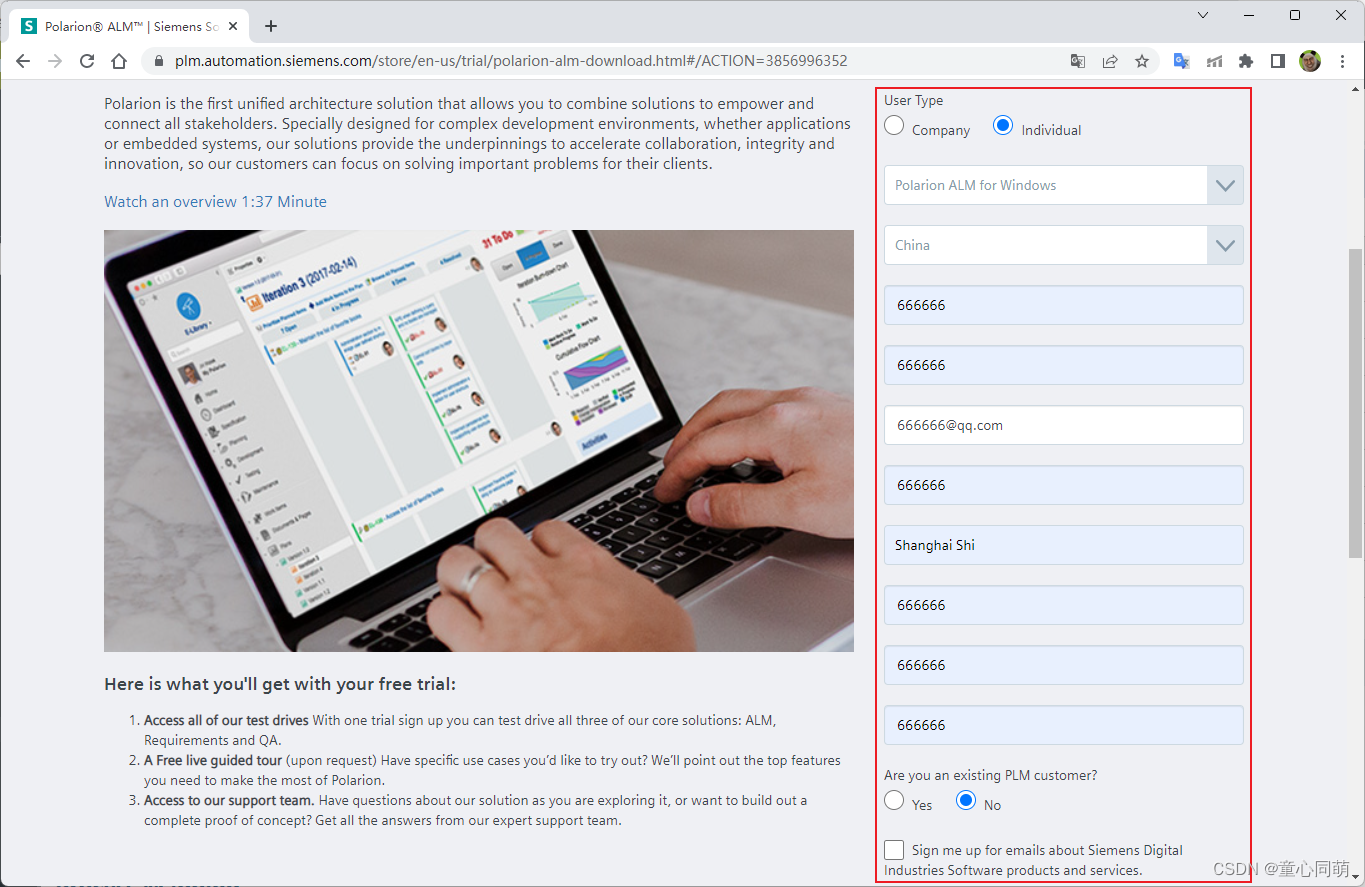The height and width of the screenshot is (887, 1365).
Task: Click the 666666@qq.com email field
Action: tap(1064, 425)
